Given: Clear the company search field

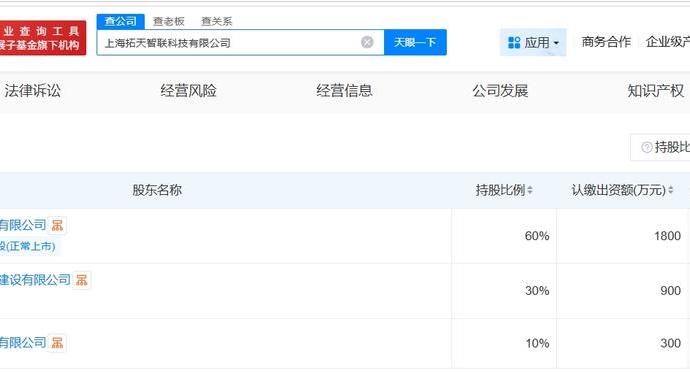Looking at the screenshot, I should click(367, 42).
